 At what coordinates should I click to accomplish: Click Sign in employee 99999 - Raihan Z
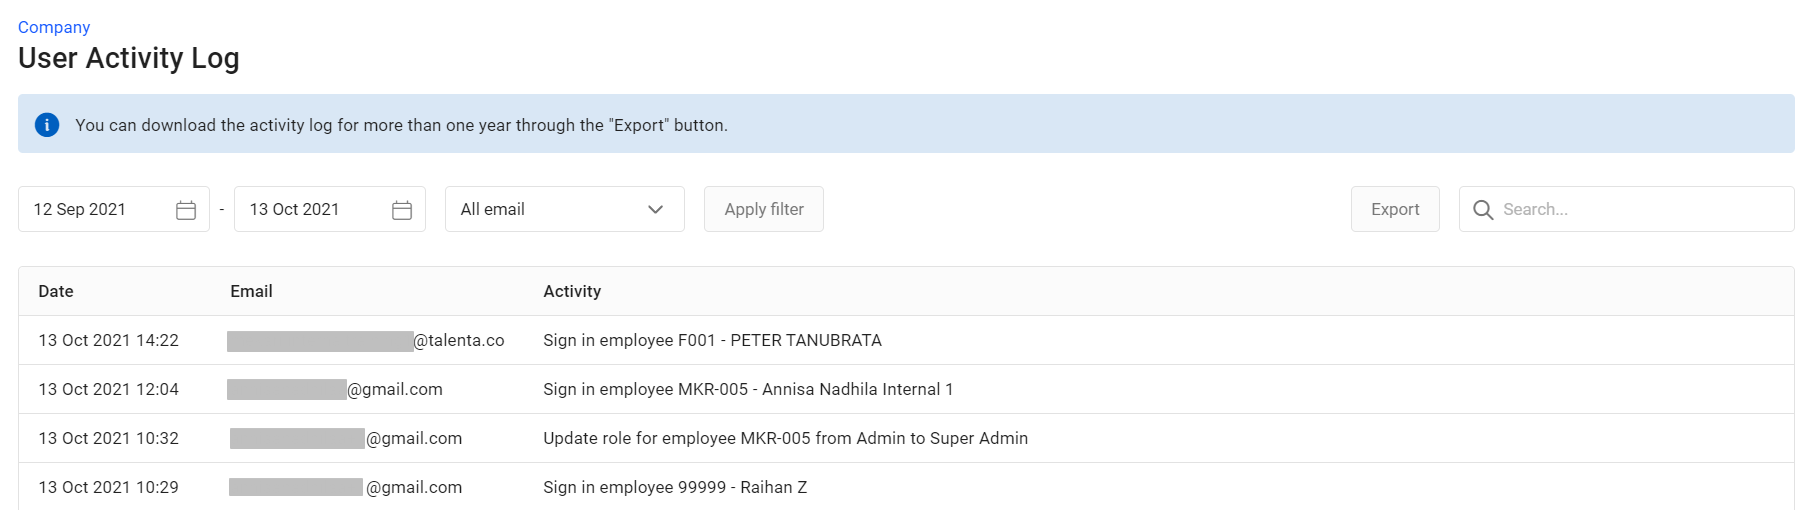tap(675, 487)
